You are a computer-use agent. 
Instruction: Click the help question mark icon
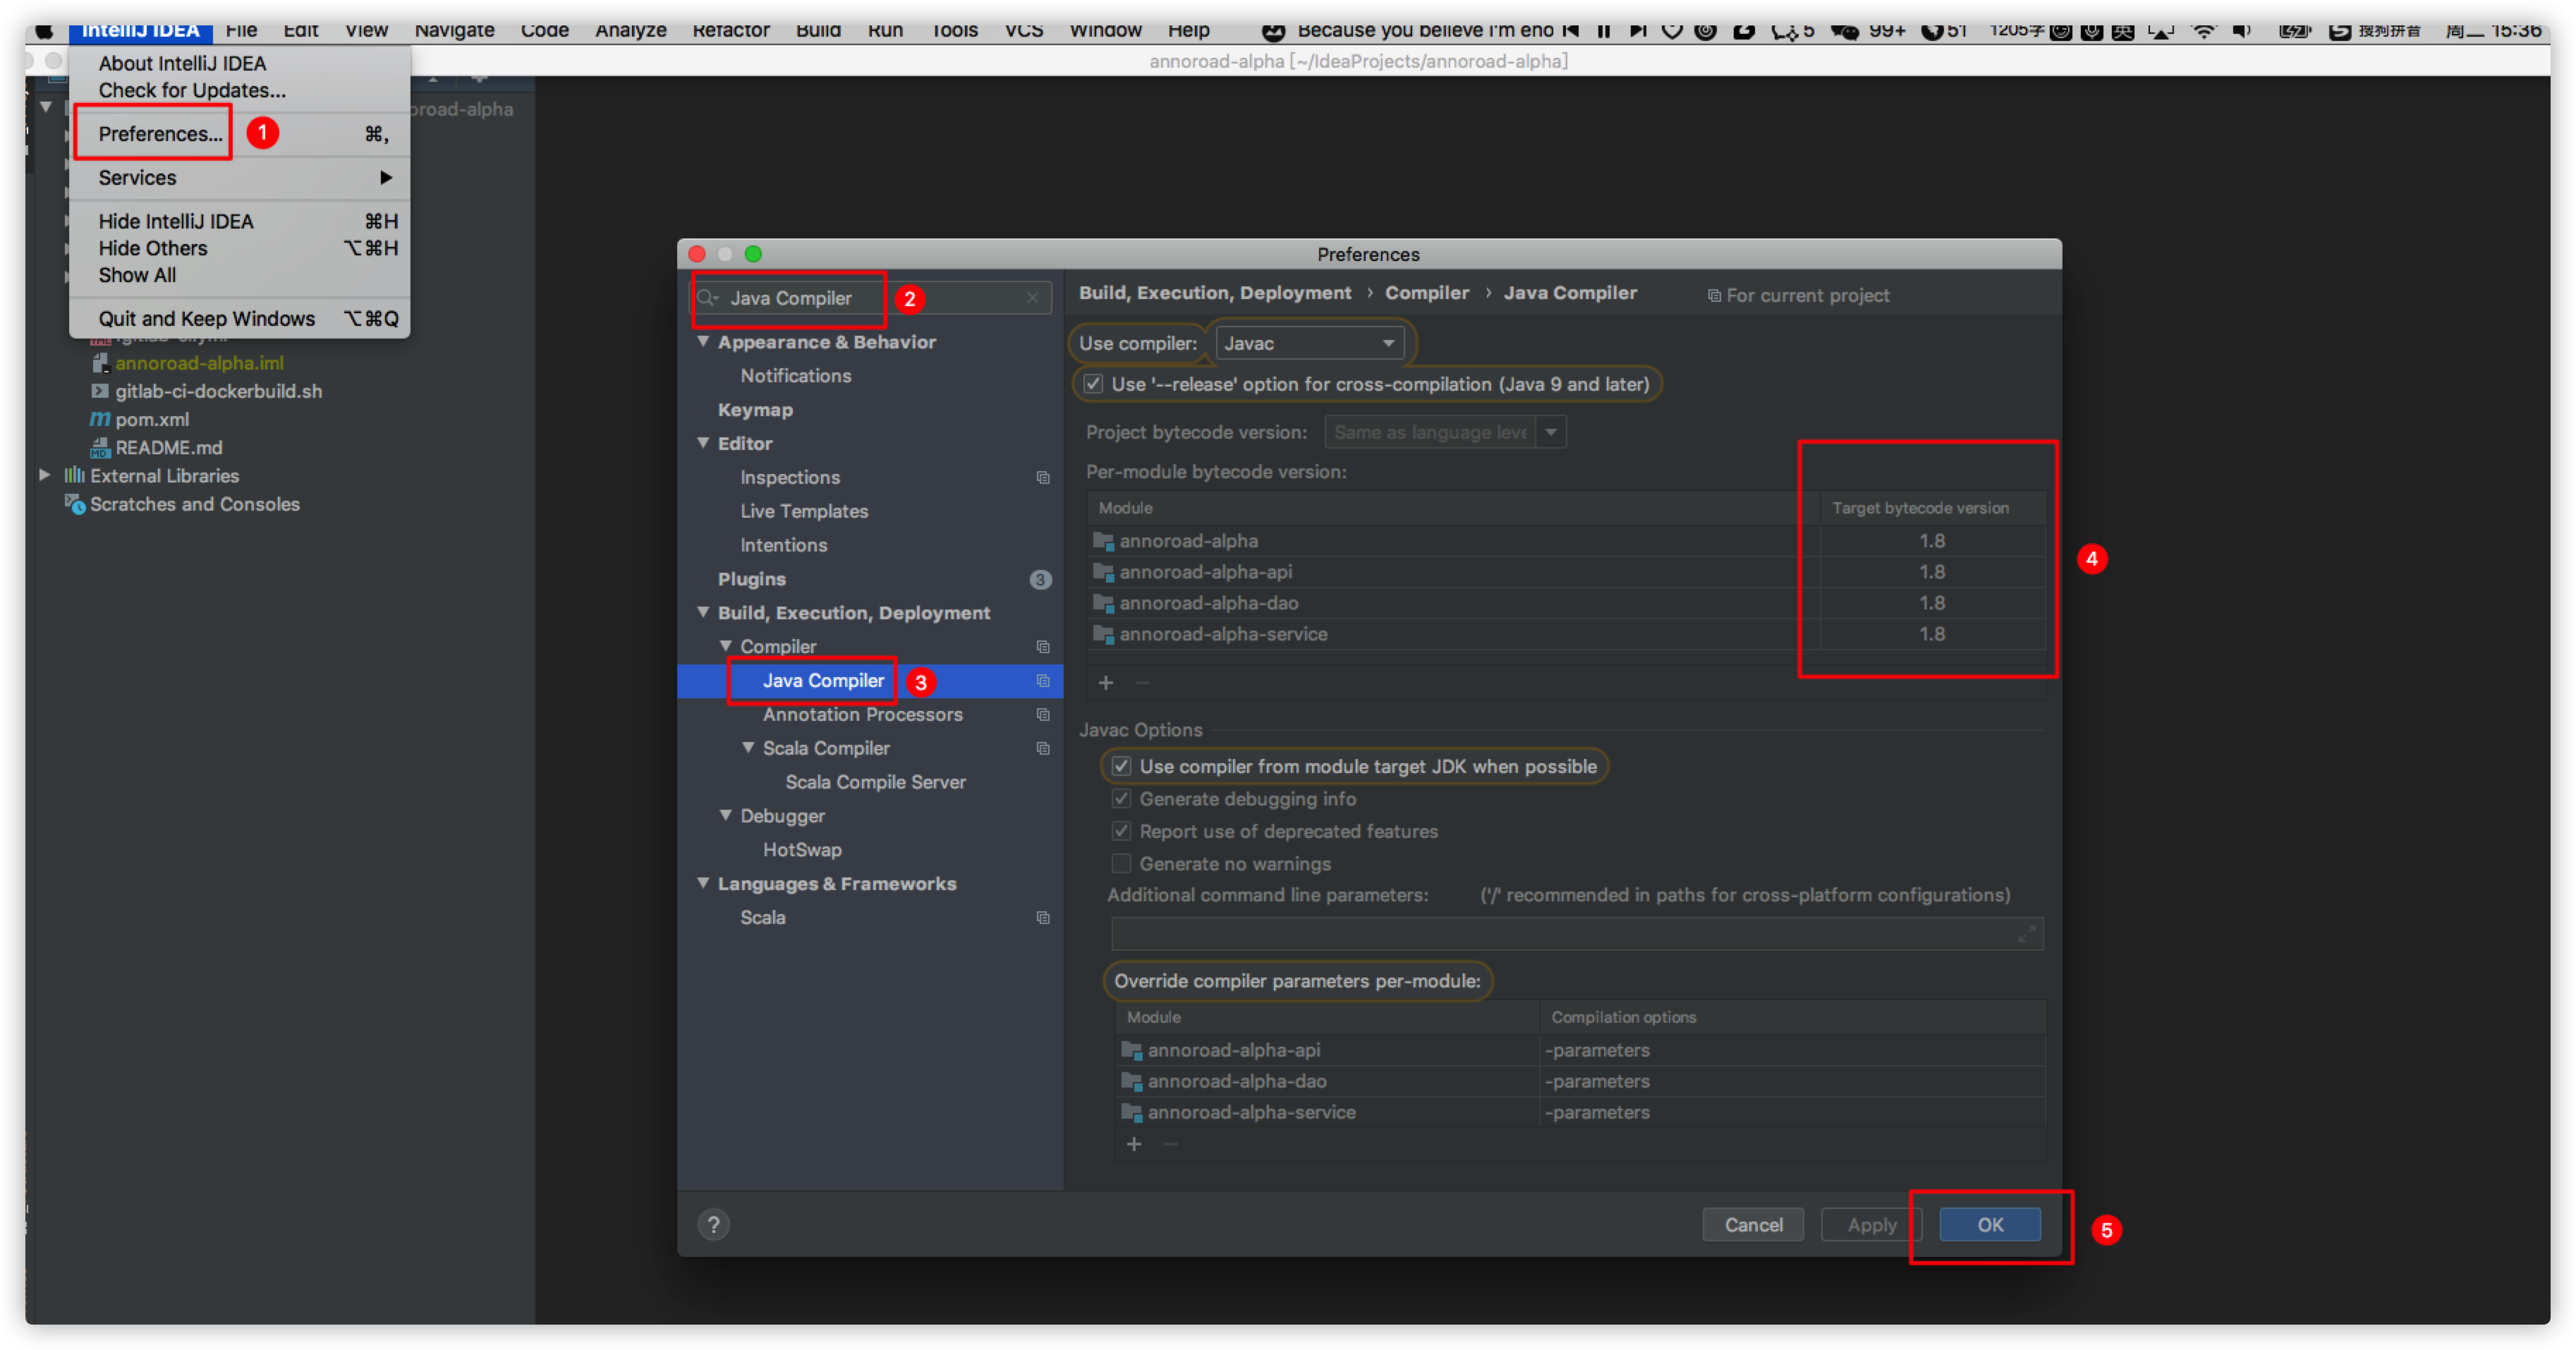click(713, 1224)
